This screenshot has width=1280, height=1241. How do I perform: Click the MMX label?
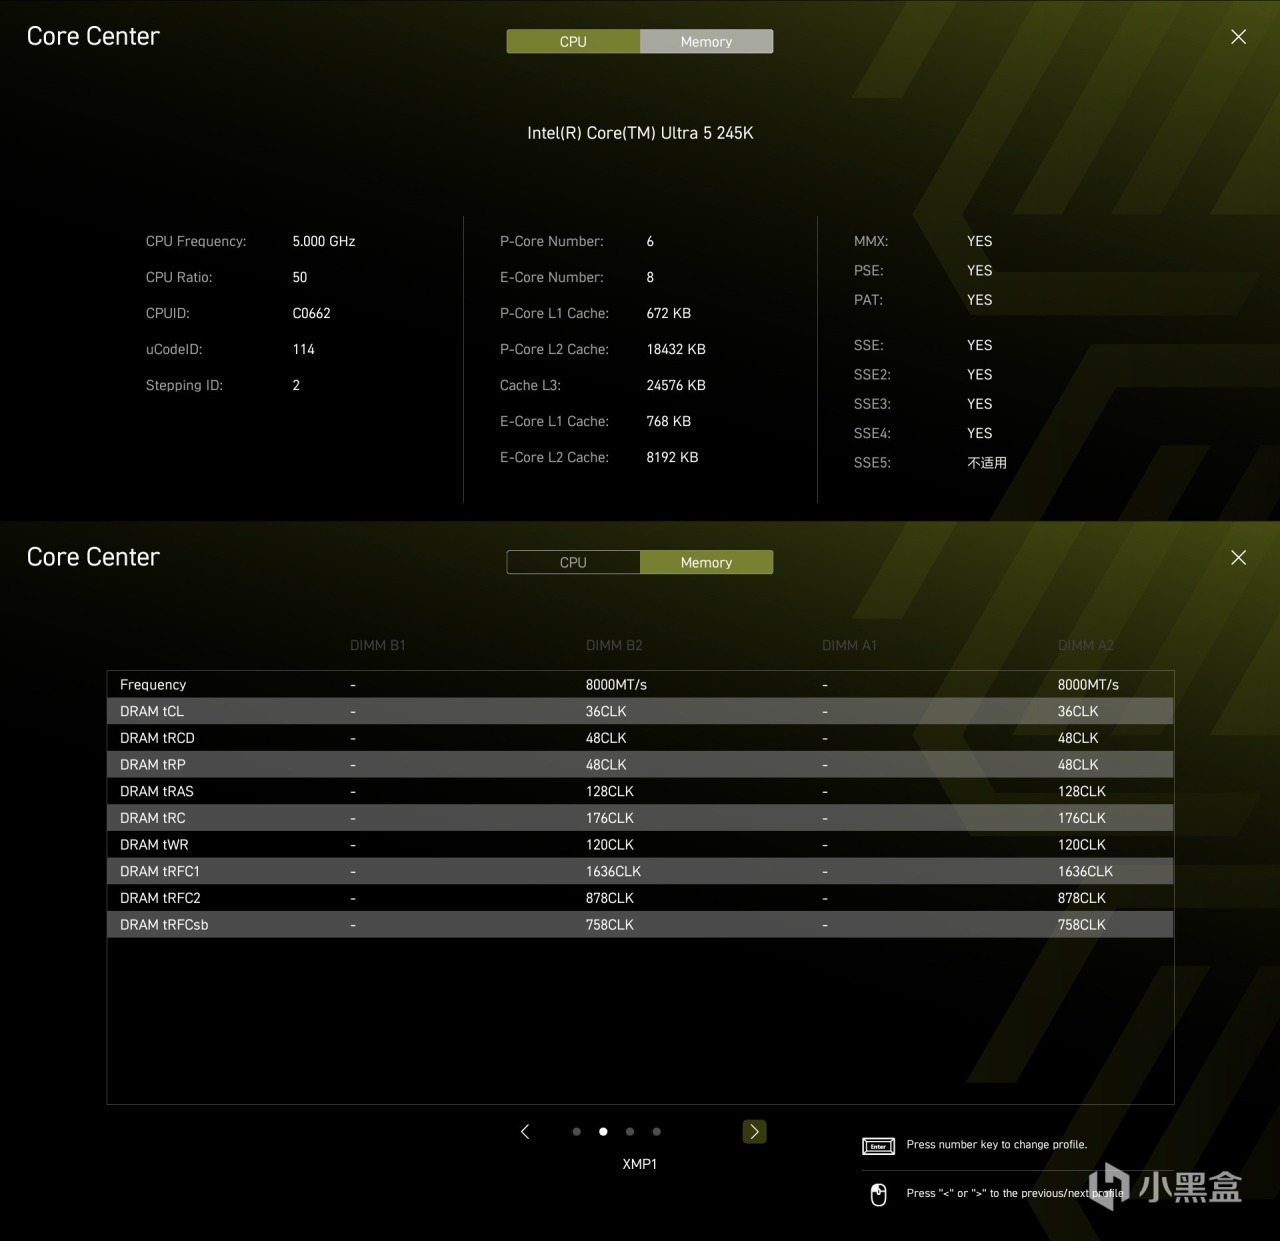click(x=871, y=241)
